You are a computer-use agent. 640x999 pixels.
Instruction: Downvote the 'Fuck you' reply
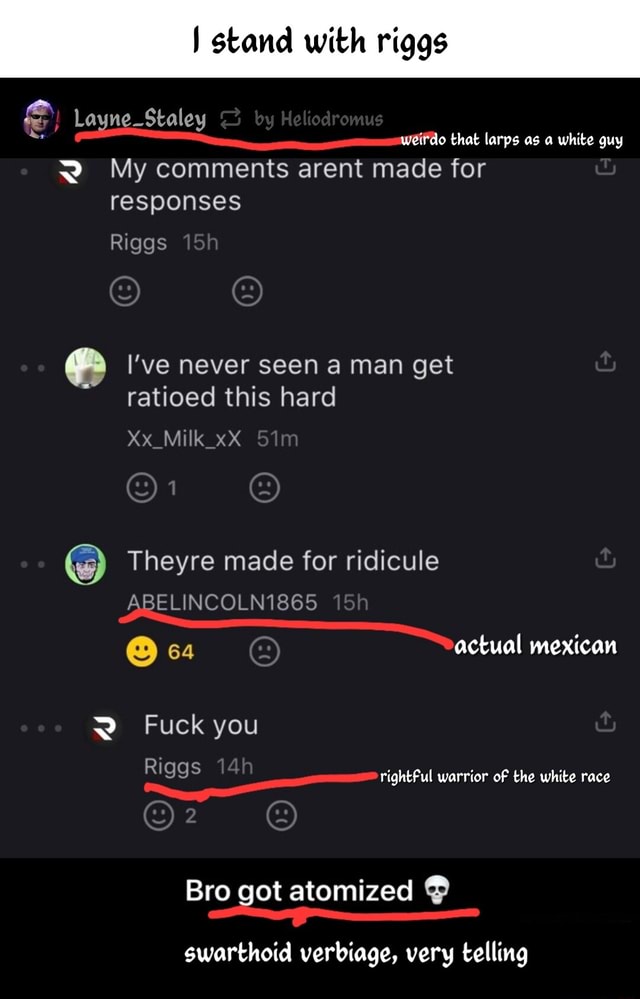click(x=281, y=816)
